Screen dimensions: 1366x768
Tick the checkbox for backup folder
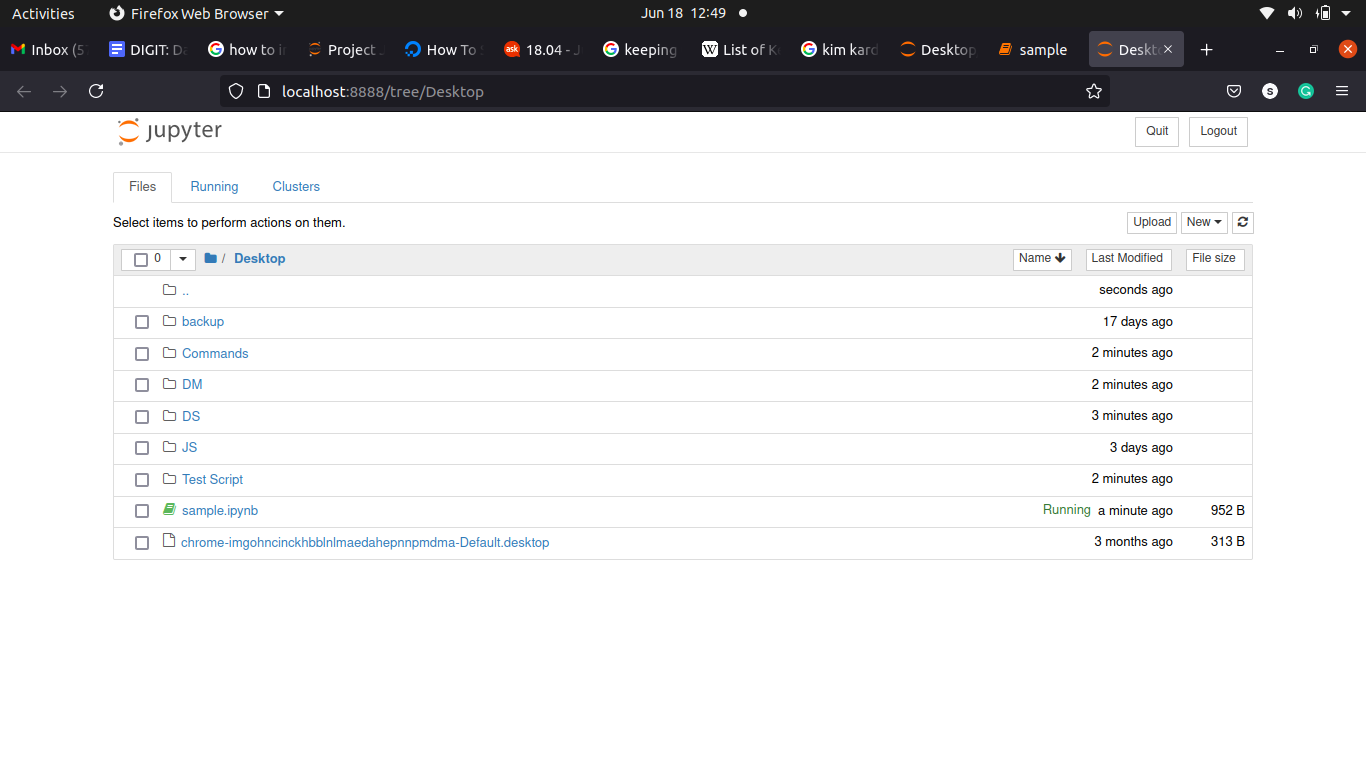pyautogui.click(x=142, y=322)
